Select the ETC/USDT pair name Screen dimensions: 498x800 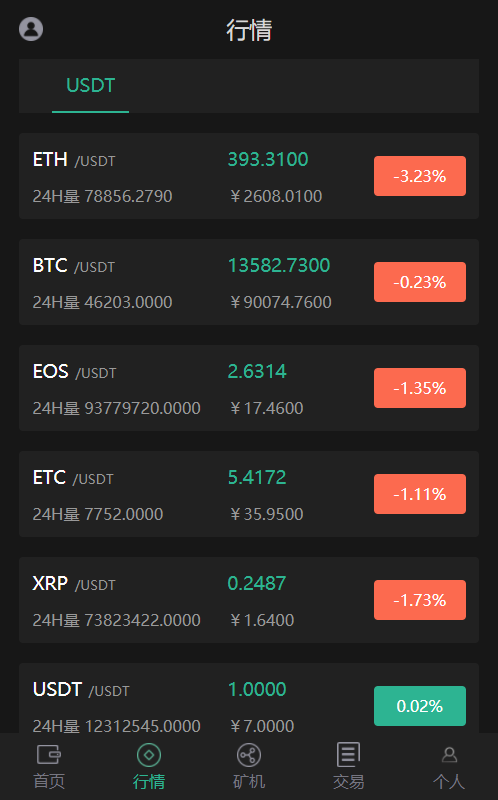(x=73, y=478)
